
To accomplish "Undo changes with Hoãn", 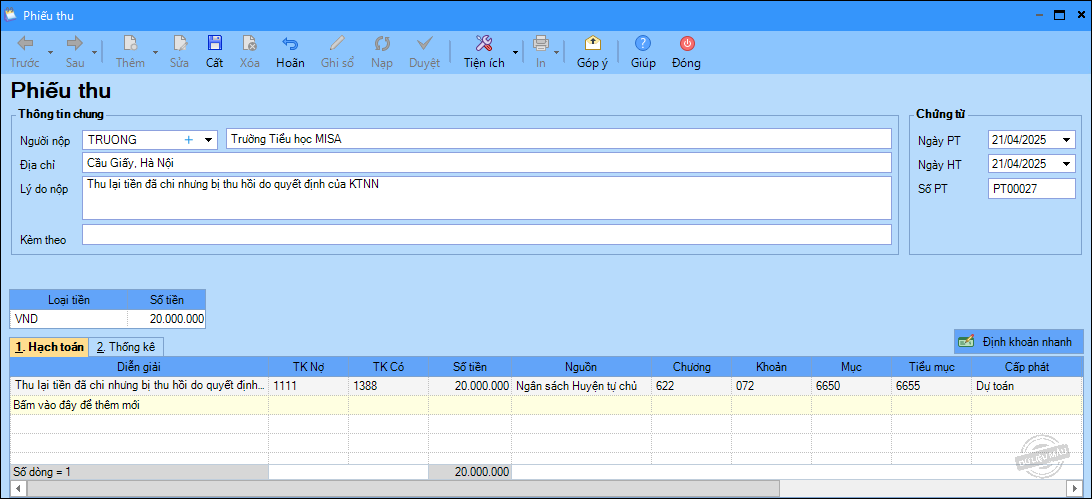I will pyautogui.click(x=290, y=52).
